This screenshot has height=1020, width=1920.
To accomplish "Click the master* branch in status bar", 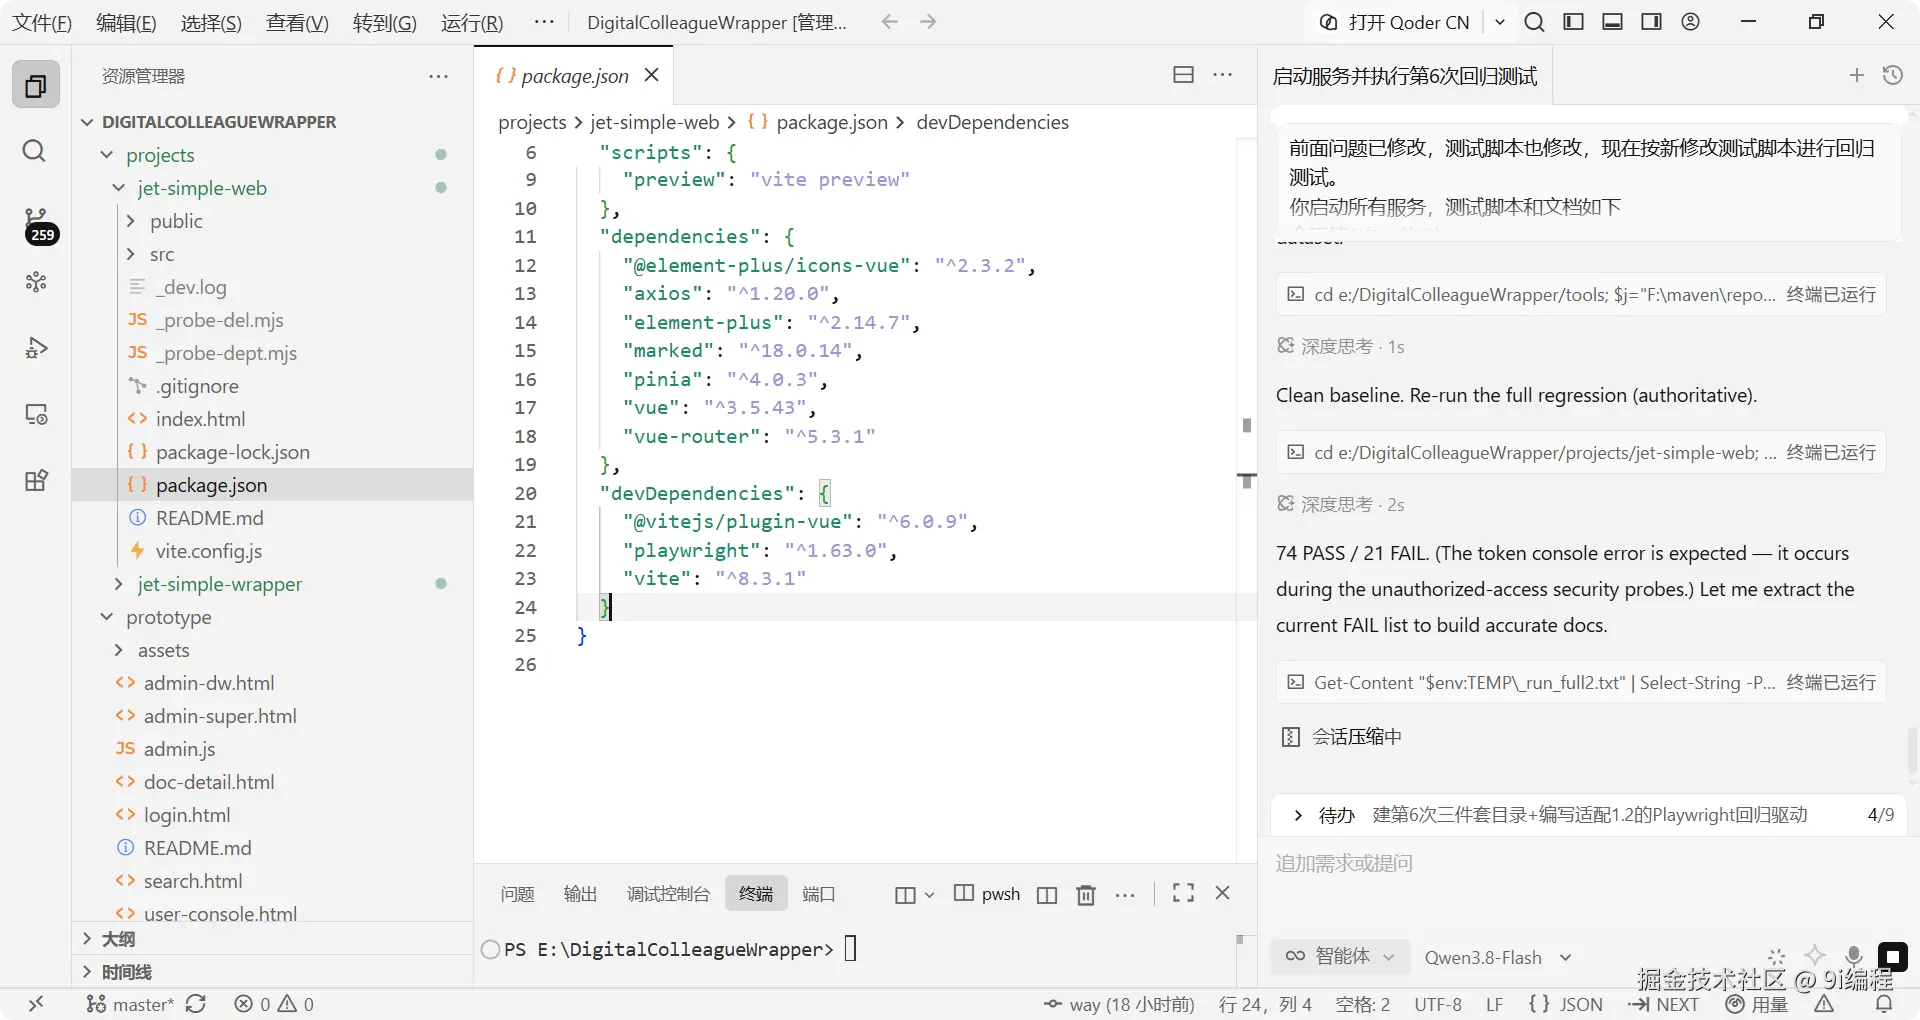I will (x=131, y=1004).
